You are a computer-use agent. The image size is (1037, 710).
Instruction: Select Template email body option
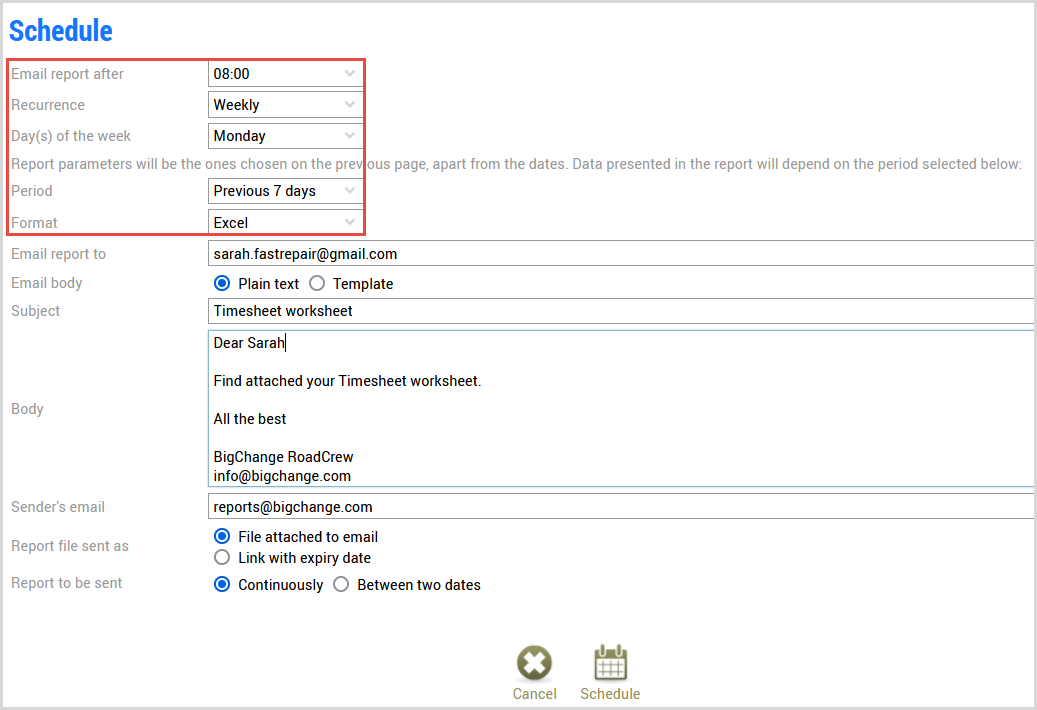tap(317, 284)
